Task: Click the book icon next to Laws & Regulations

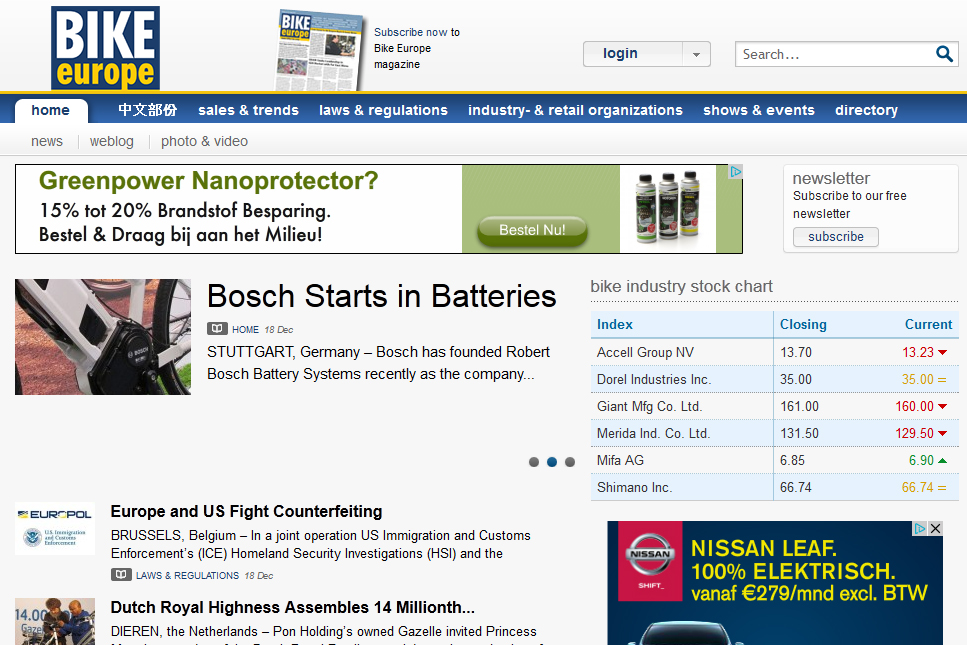Action: [121, 575]
